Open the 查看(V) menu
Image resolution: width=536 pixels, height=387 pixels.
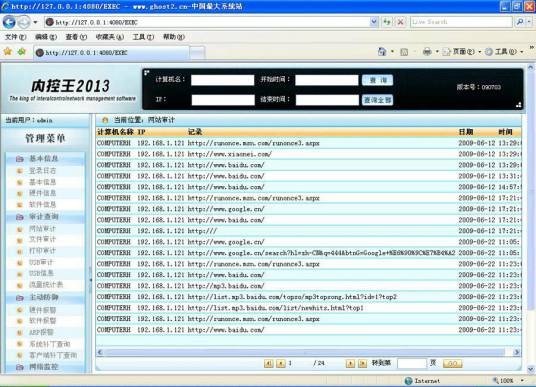pos(76,37)
